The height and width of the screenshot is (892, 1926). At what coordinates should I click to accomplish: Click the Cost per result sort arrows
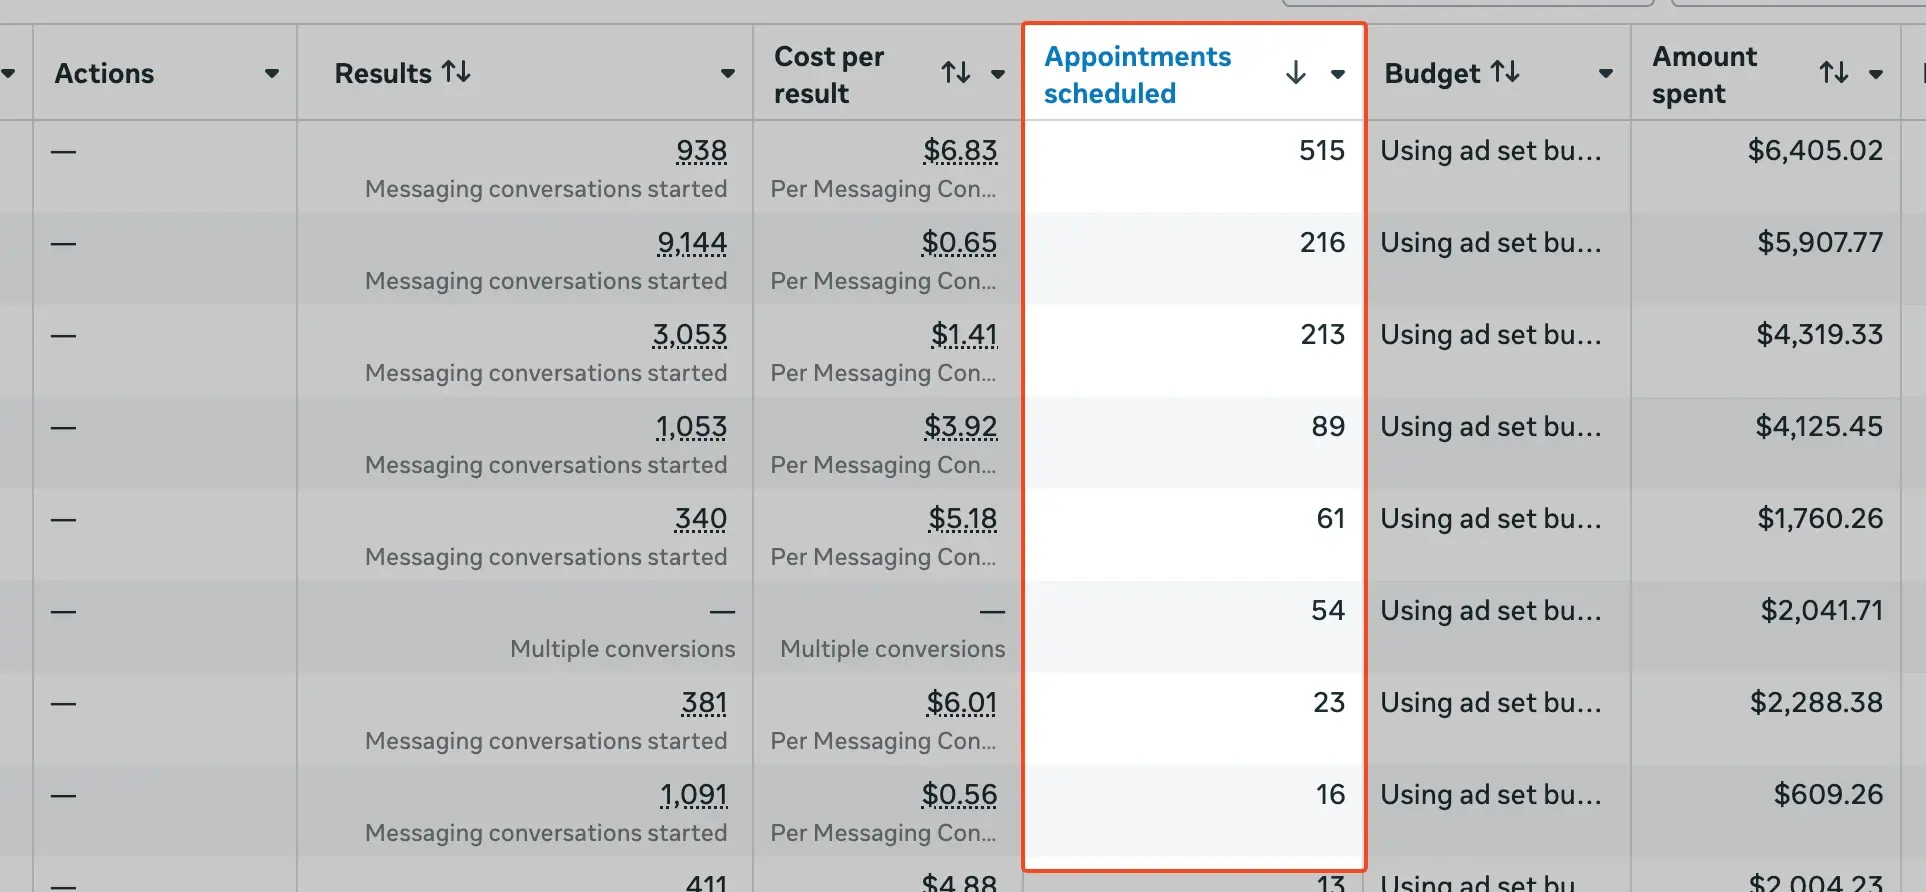[954, 72]
